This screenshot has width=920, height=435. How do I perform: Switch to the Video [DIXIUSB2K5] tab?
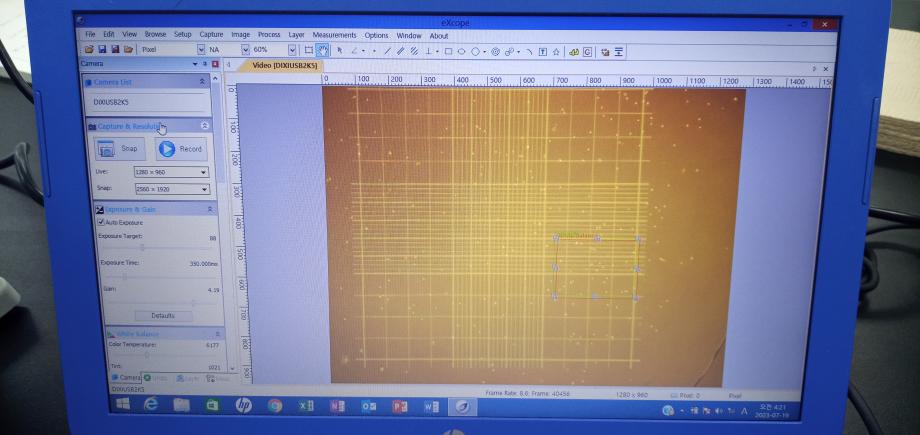(x=287, y=66)
